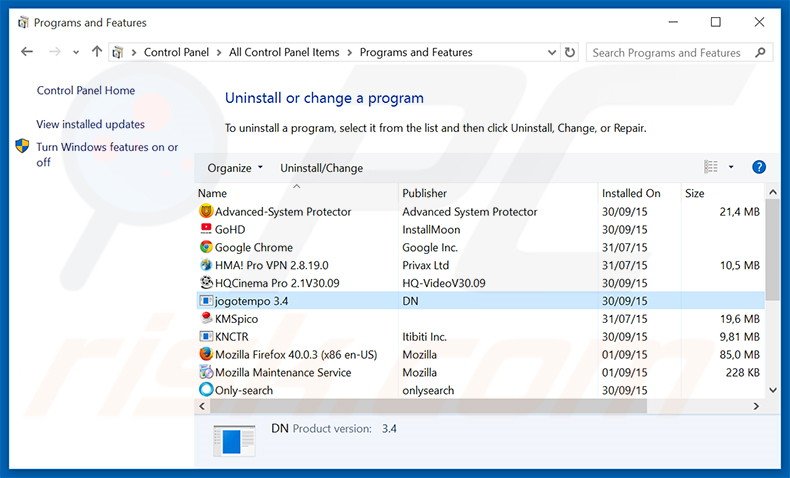Click the KMSpico red button icon
This screenshot has width=790, height=478.
206,318
